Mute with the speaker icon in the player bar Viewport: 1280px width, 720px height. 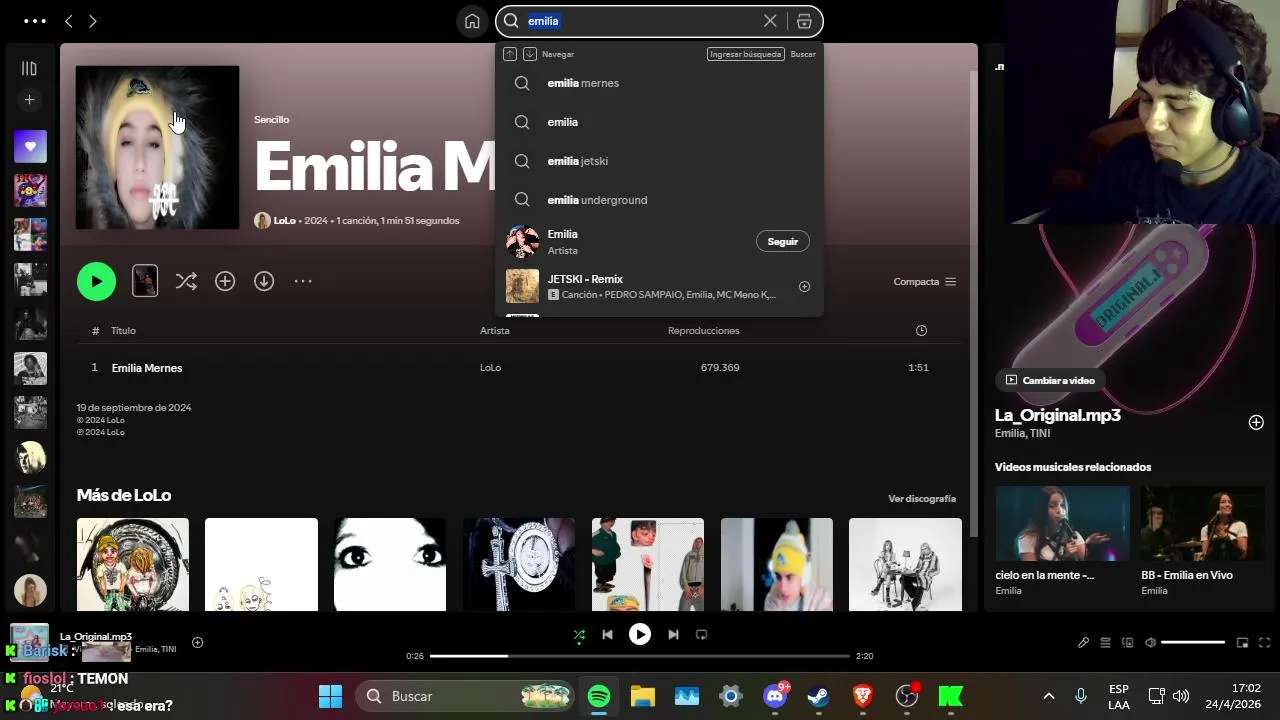1150,643
